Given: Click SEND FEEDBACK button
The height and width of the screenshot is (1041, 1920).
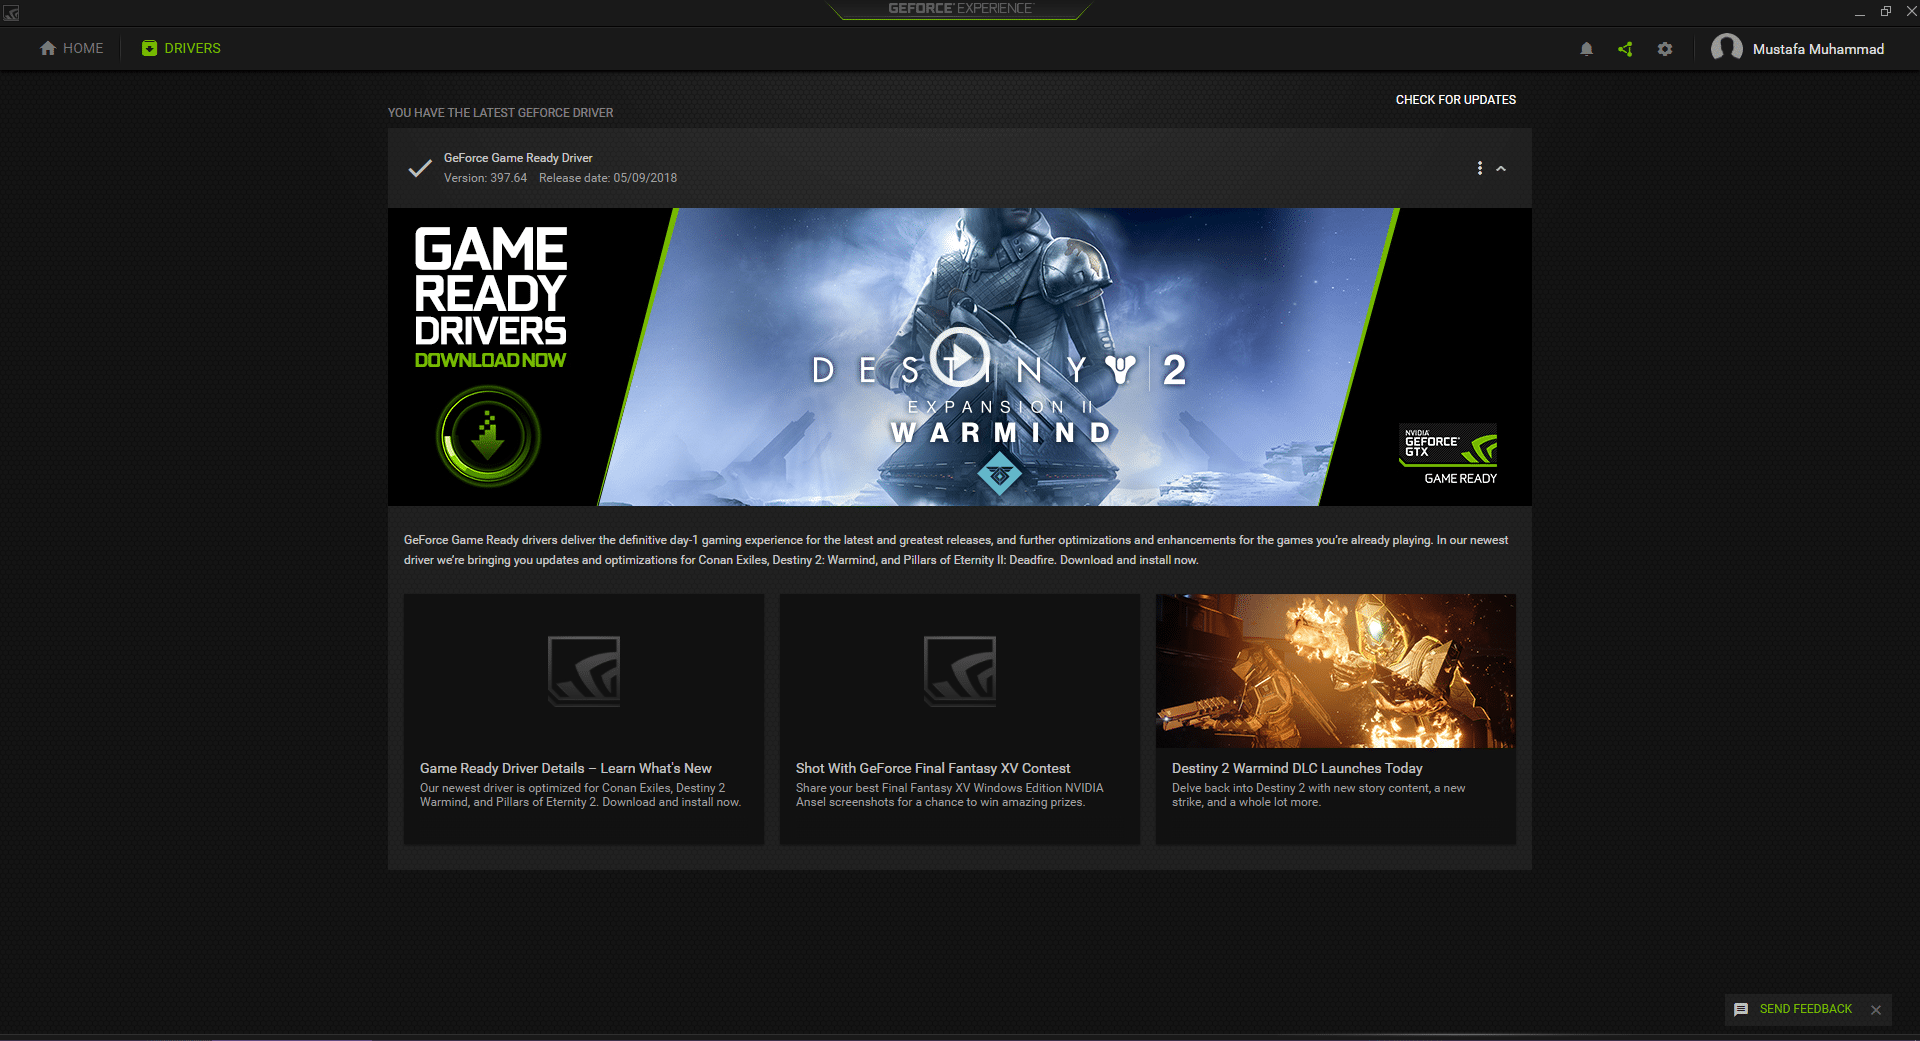Looking at the screenshot, I should pos(1805,1009).
